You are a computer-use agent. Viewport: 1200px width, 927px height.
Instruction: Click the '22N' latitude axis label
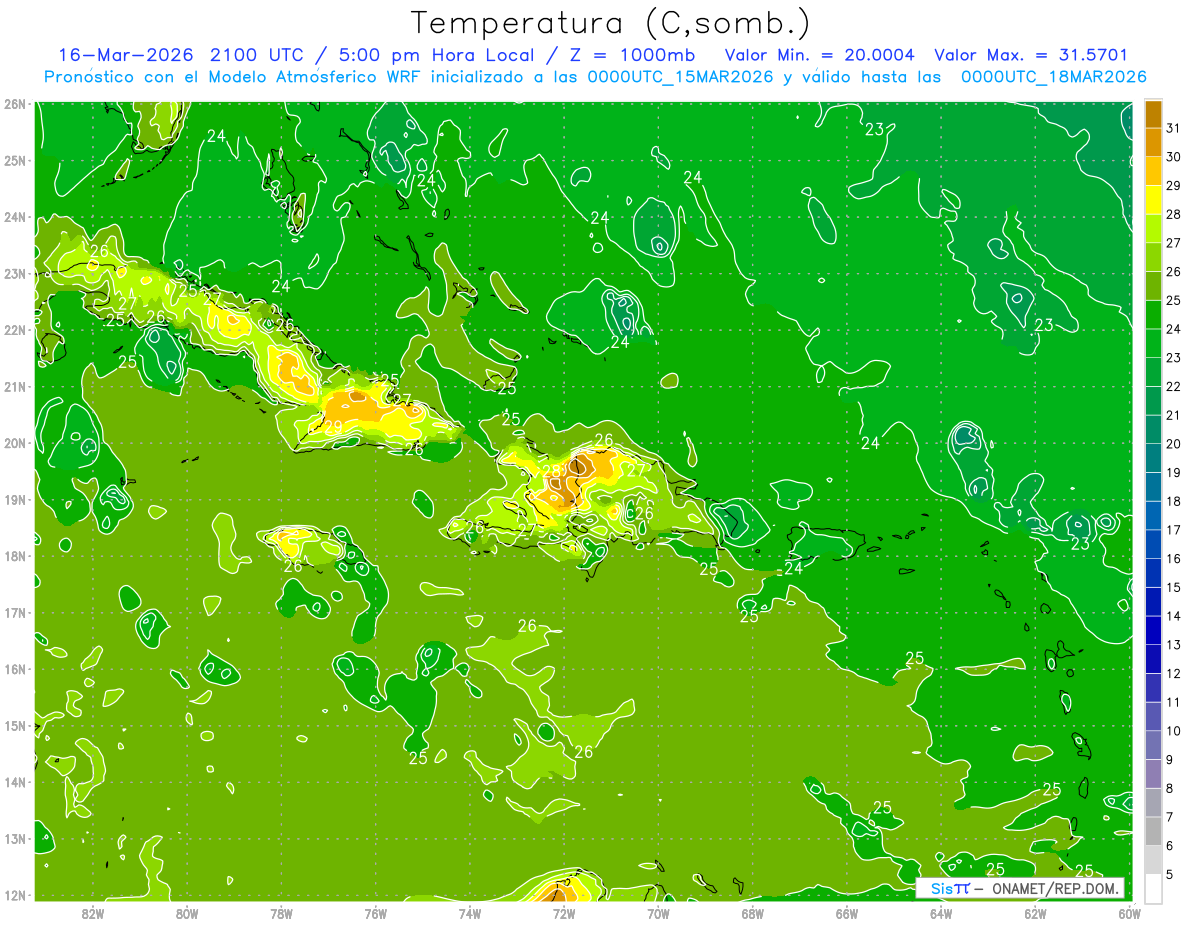(15, 330)
